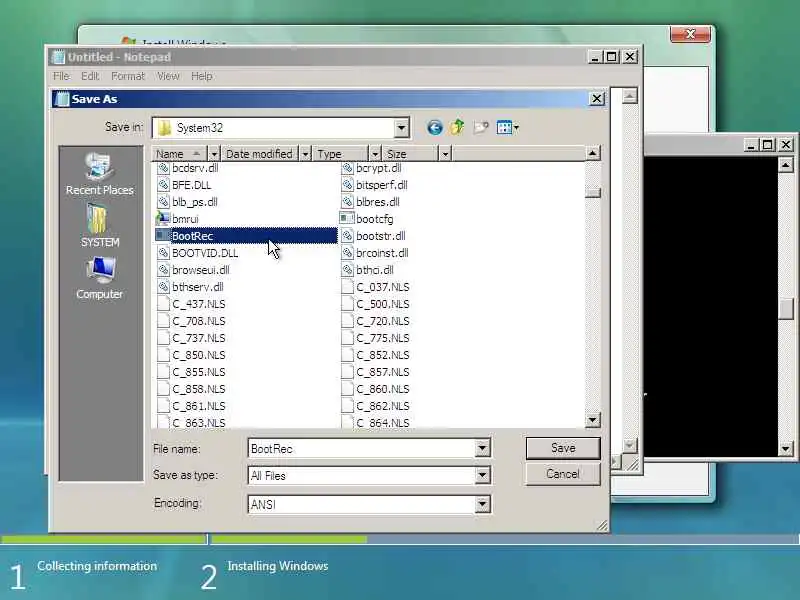Select the C_775.NLS file name

pos(383,338)
